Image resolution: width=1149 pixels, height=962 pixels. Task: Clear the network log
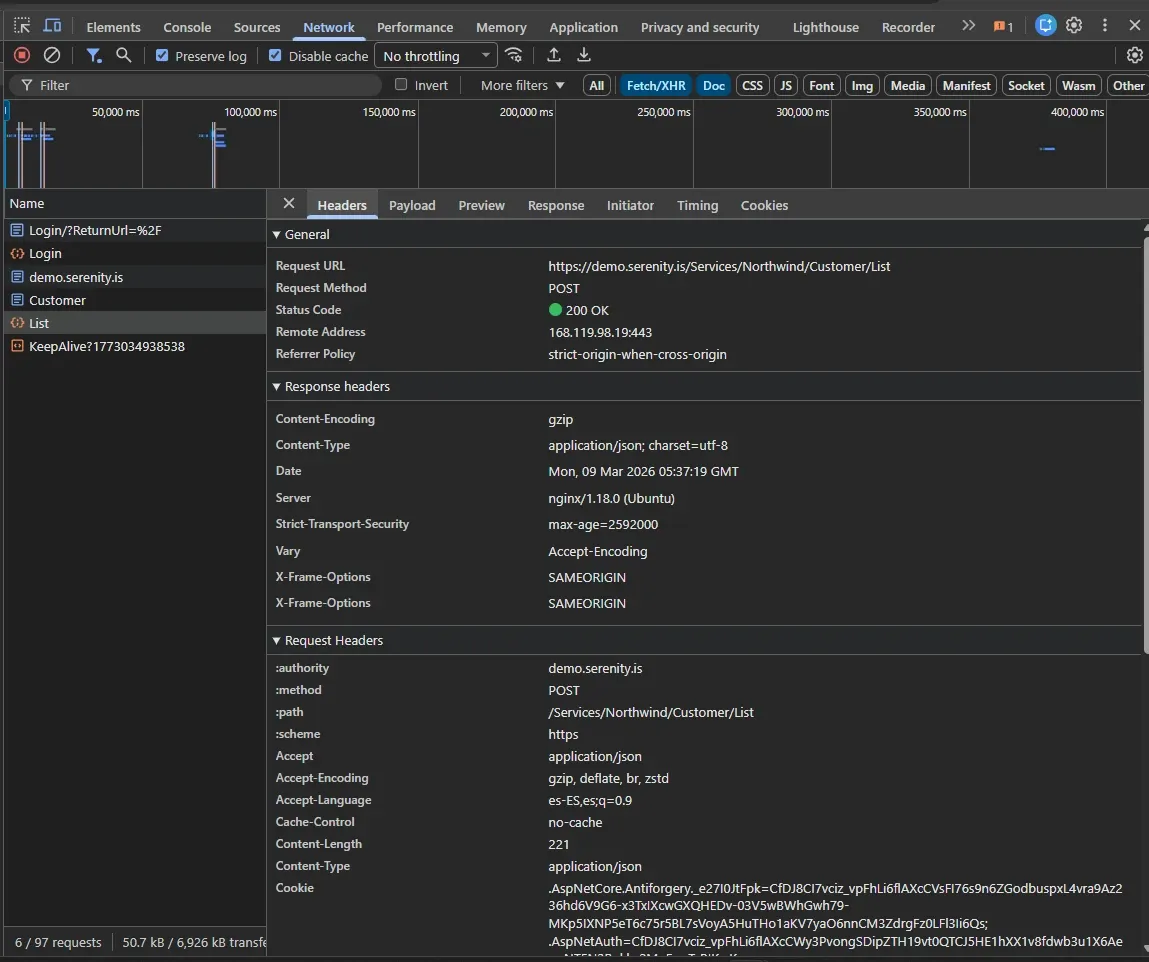52,56
